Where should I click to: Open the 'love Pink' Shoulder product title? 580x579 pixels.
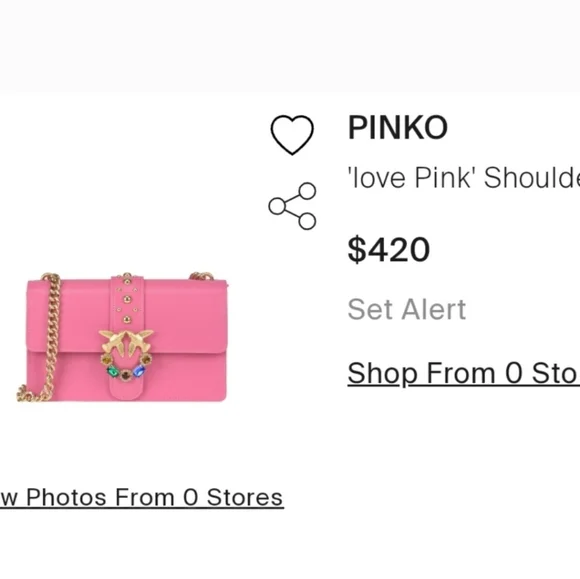[x=463, y=178]
